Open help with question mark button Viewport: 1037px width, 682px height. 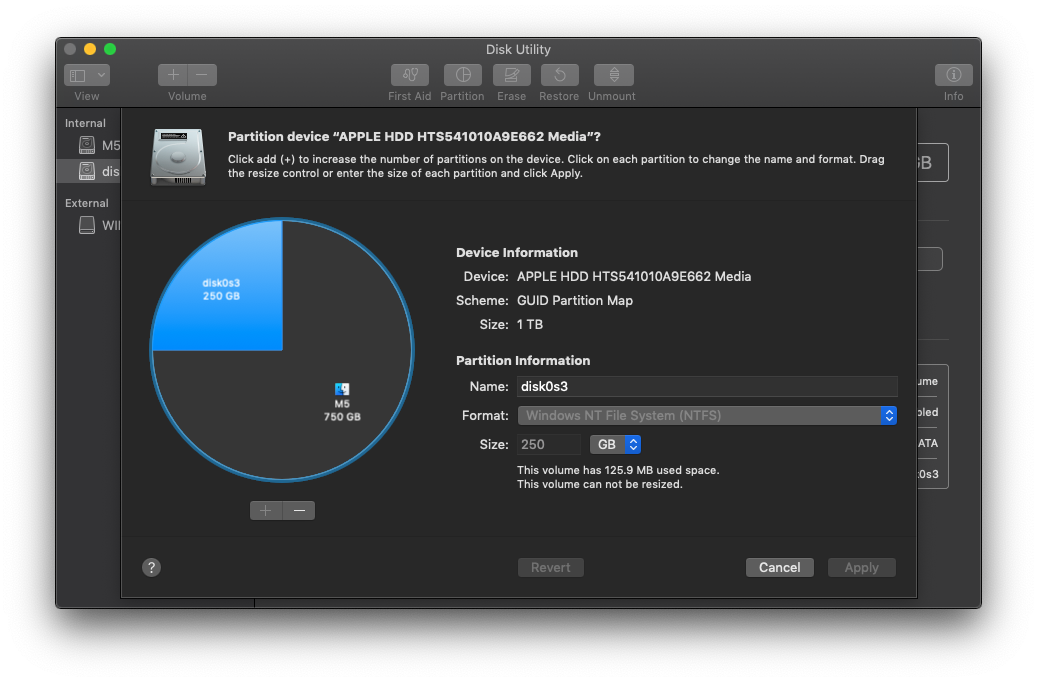[x=151, y=568]
